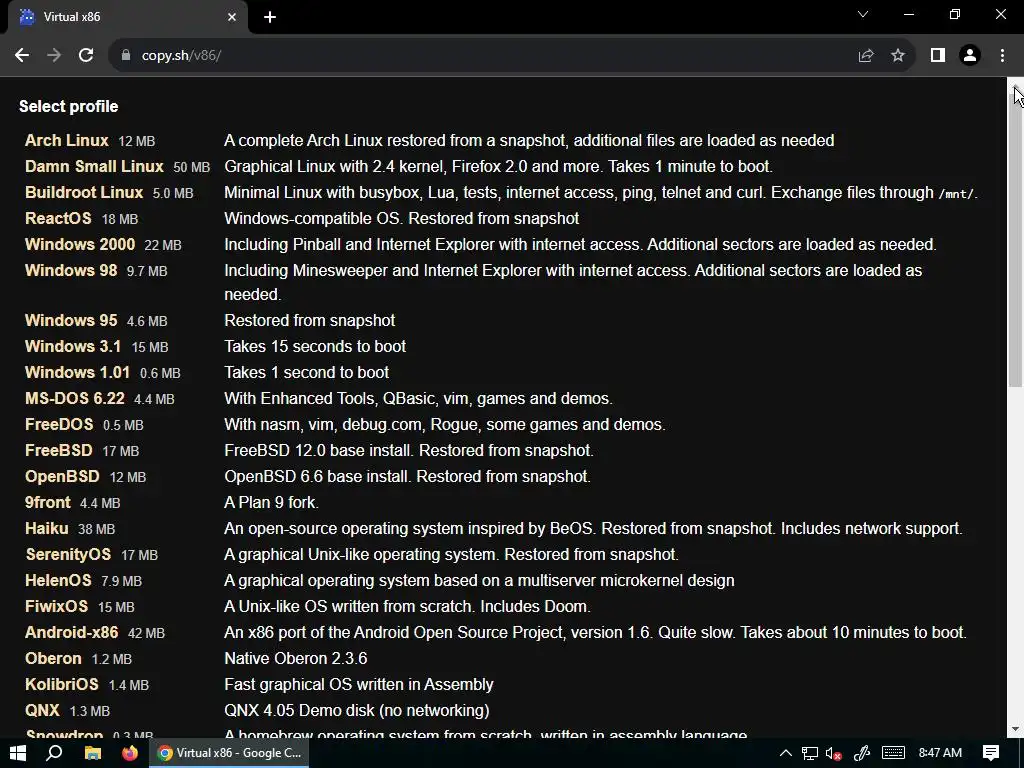
Task: Select Virtual x86 Chrome taskbar button
Action: (230, 753)
